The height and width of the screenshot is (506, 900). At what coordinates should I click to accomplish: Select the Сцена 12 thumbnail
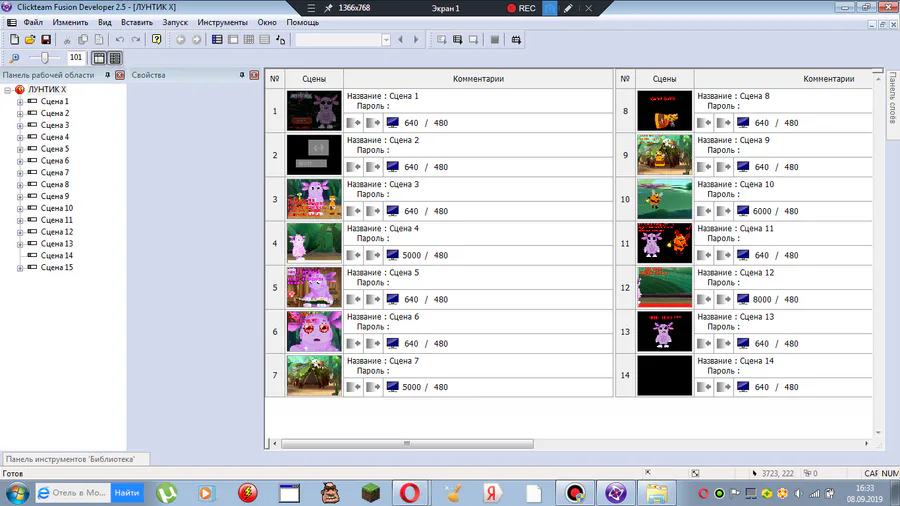tap(664, 287)
